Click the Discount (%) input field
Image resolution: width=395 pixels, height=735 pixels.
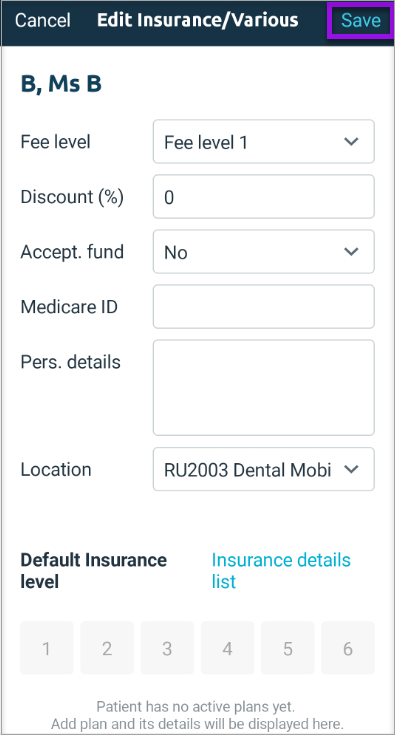click(x=263, y=196)
